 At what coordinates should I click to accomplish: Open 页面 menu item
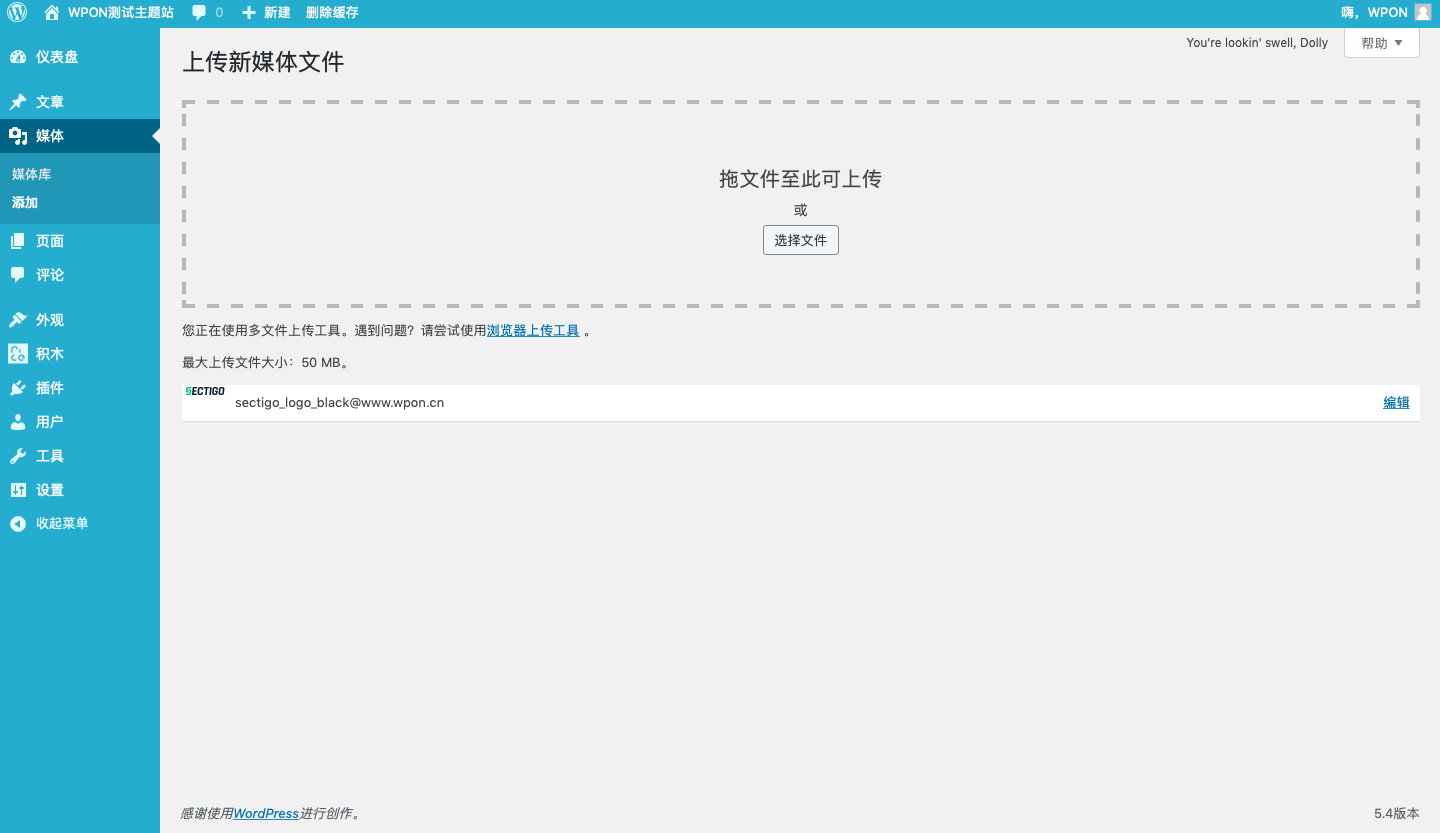[x=80, y=241]
